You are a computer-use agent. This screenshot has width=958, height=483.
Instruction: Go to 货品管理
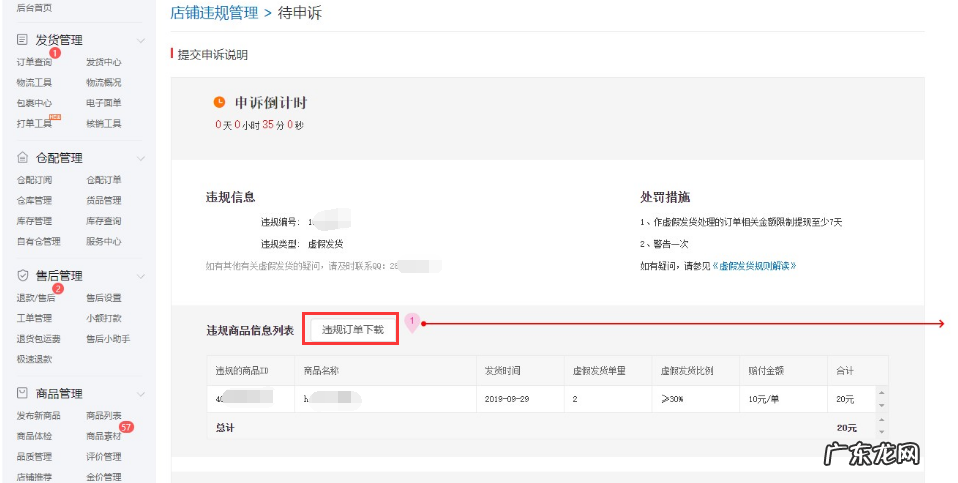(x=104, y=200)
